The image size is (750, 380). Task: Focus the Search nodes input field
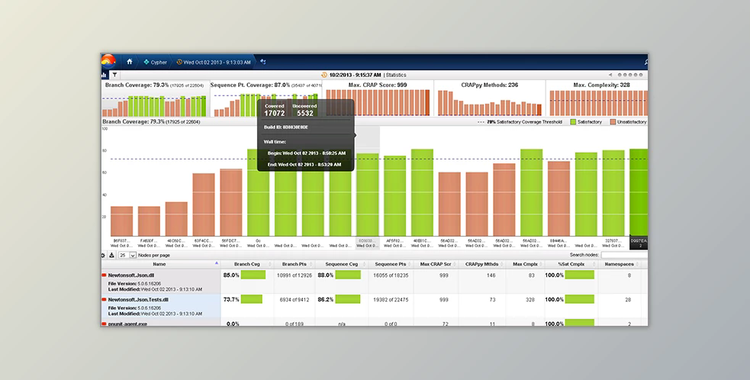(x=624, y=255)
